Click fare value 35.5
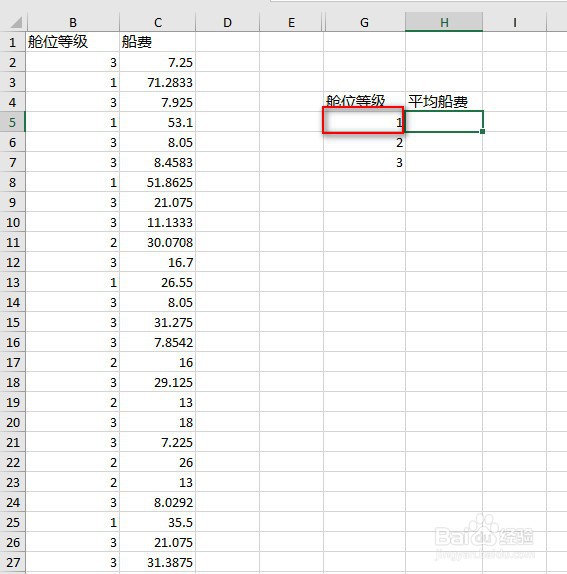Viewport: 567px width, 574px height. [158, 522]
